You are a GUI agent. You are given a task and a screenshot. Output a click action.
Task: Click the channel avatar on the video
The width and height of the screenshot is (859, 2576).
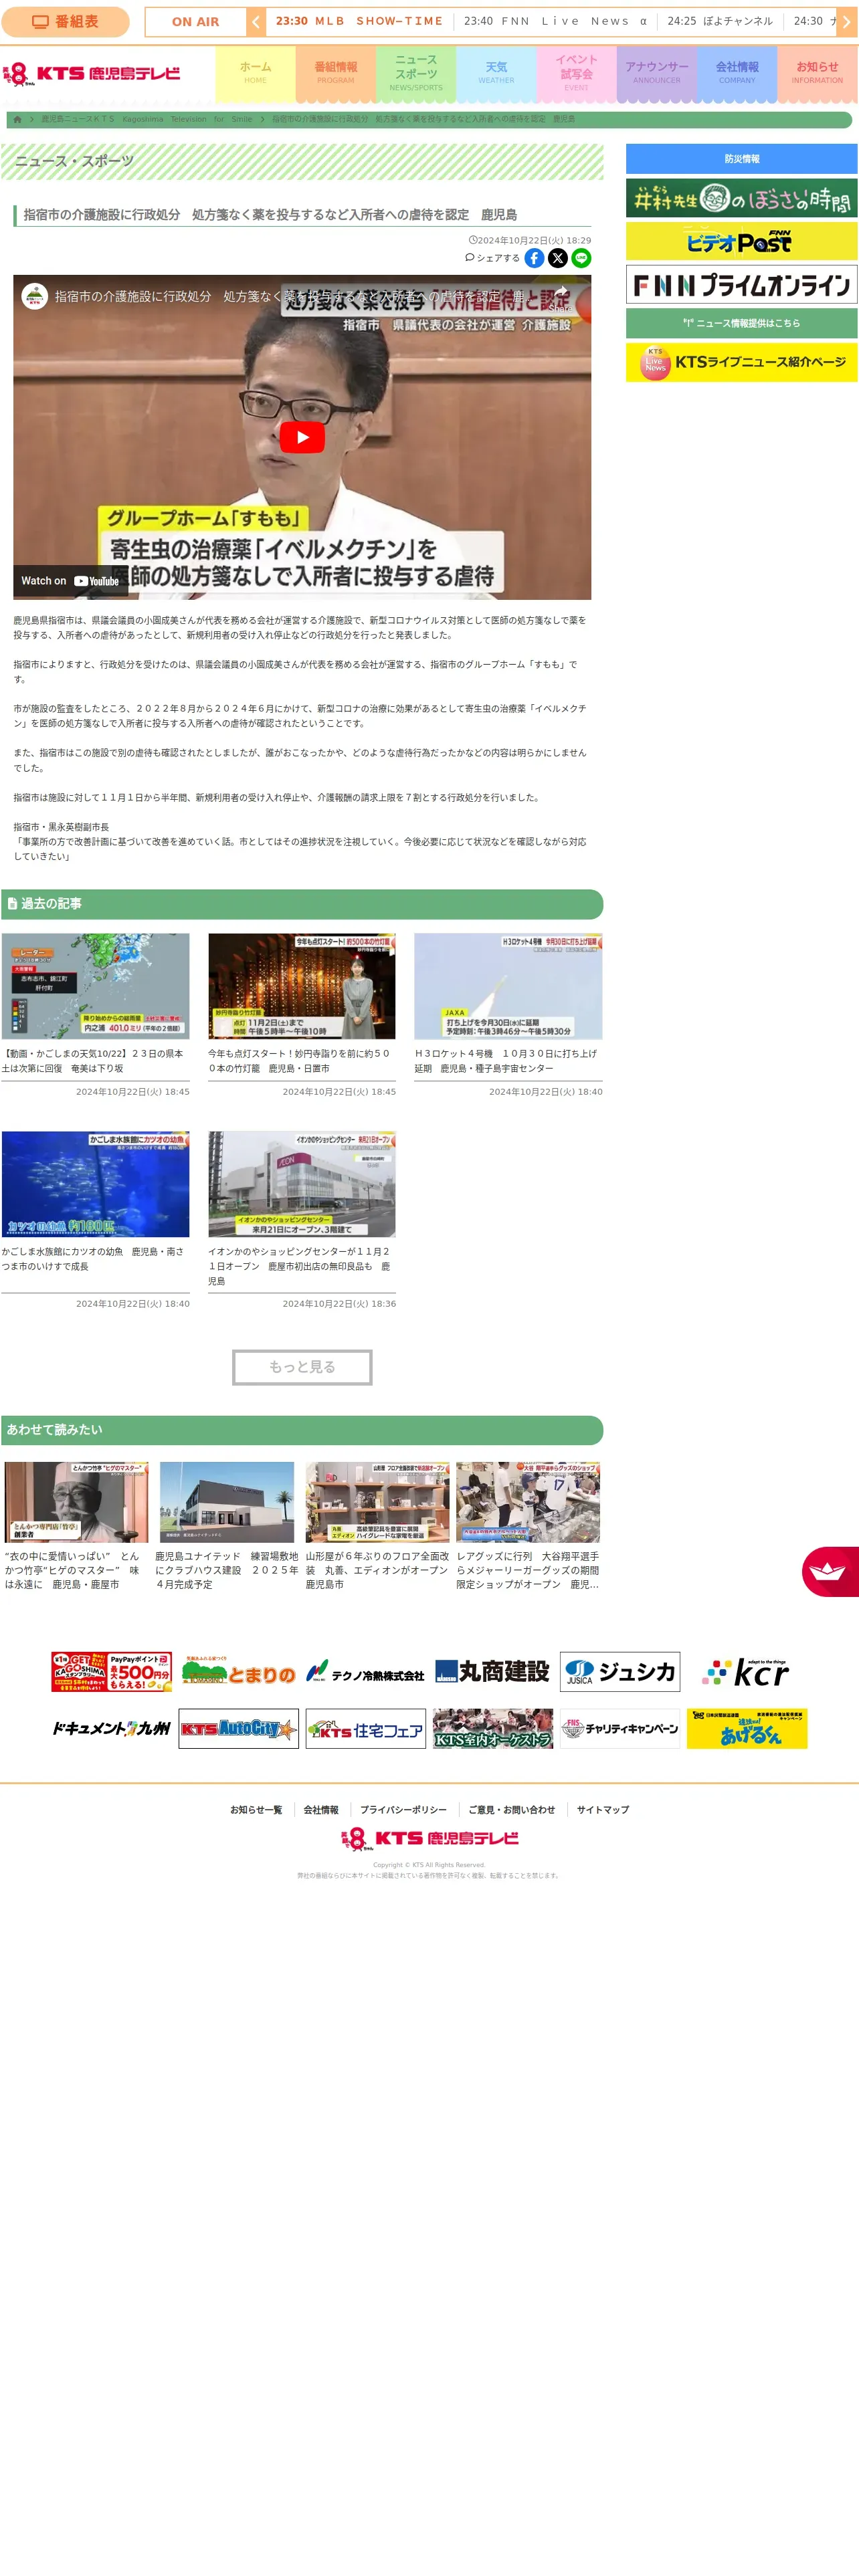[35, 297]
